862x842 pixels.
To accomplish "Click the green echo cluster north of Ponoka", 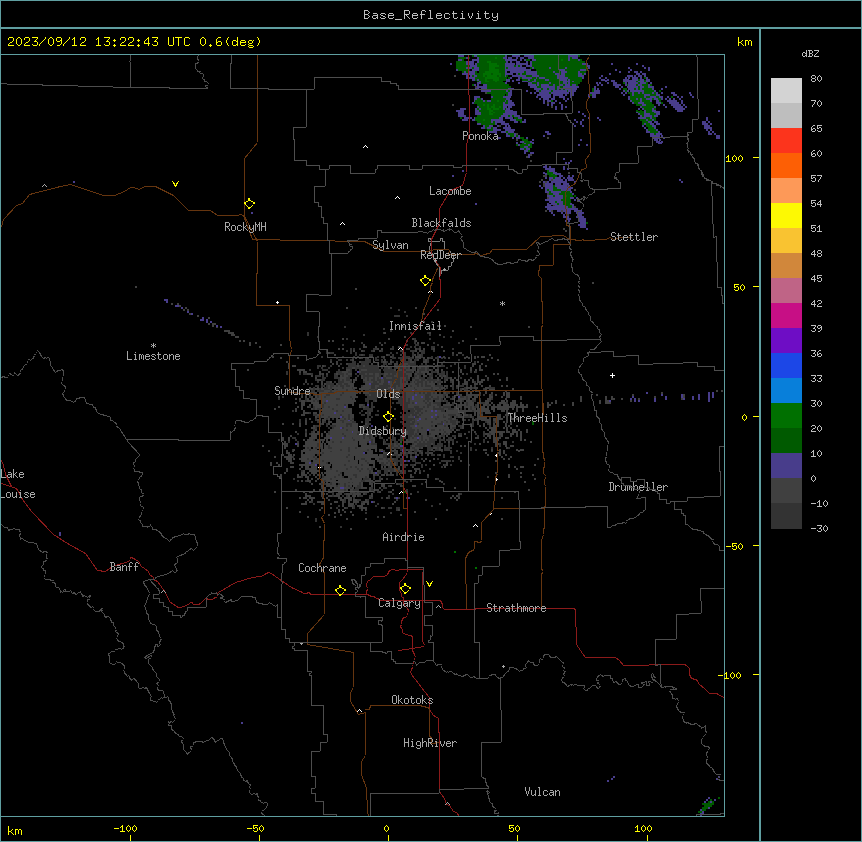I will tap(491, 93).
